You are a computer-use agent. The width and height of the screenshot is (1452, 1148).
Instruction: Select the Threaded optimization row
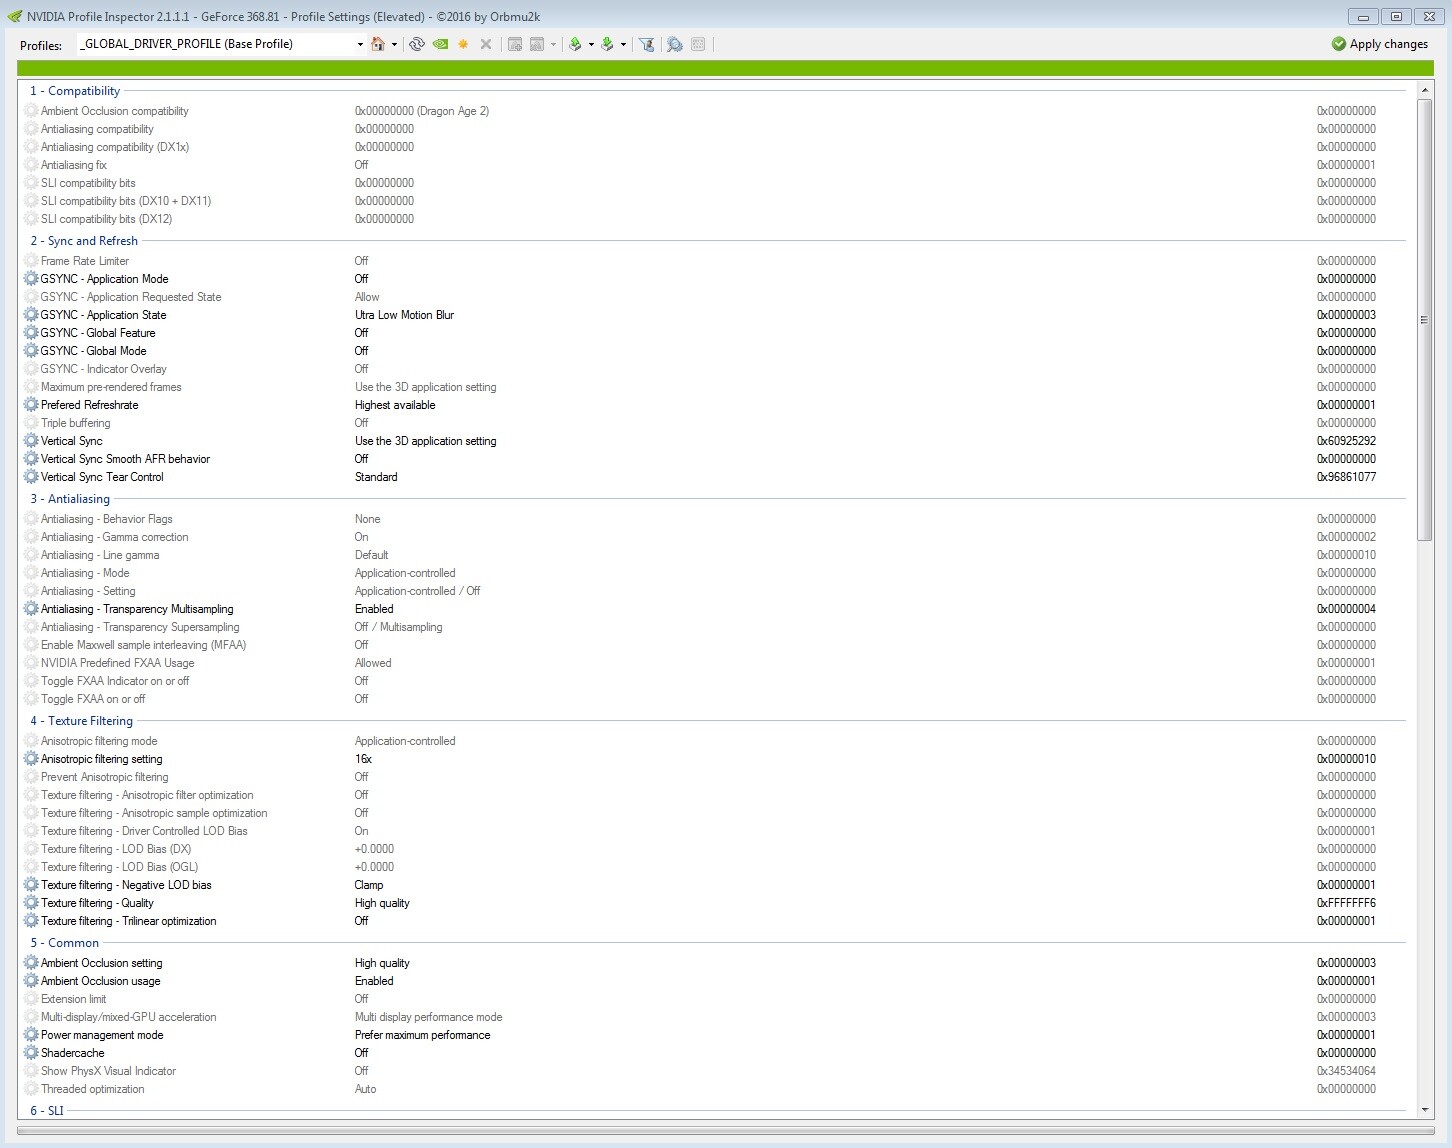[x=713, y=1089]
